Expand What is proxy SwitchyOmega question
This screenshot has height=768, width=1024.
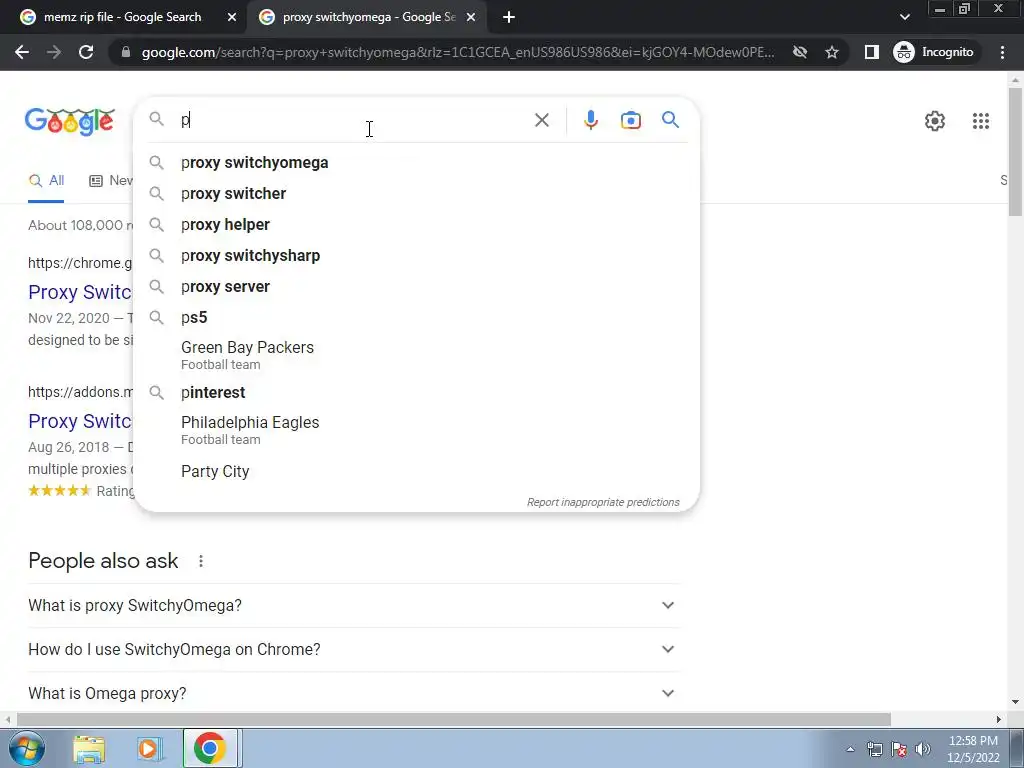pos(353,605)
